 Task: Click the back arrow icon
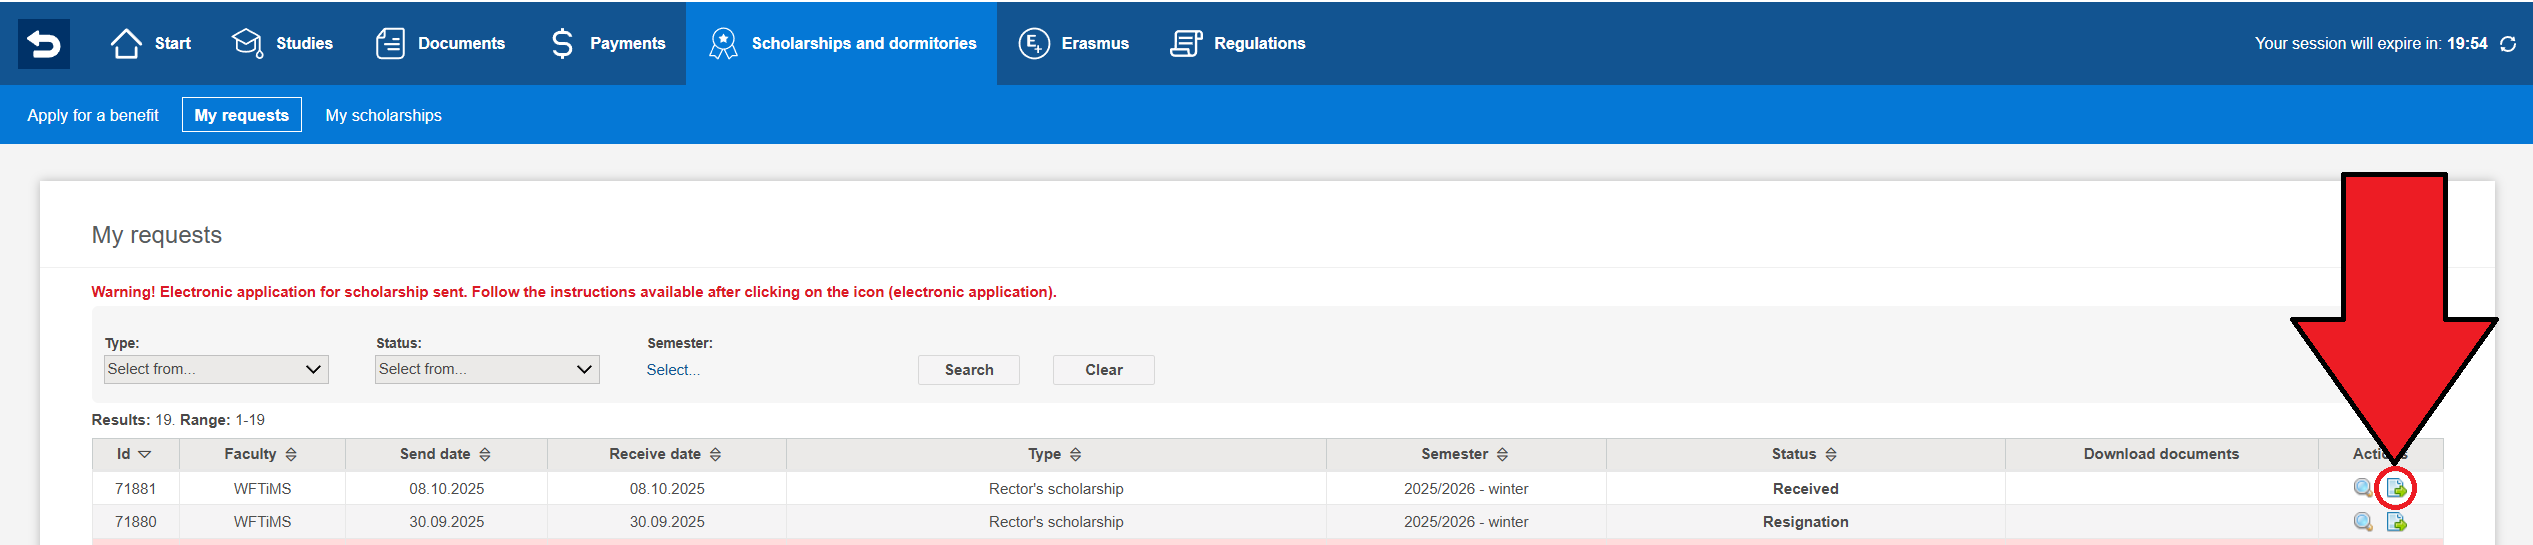click(x=44, y=44)
